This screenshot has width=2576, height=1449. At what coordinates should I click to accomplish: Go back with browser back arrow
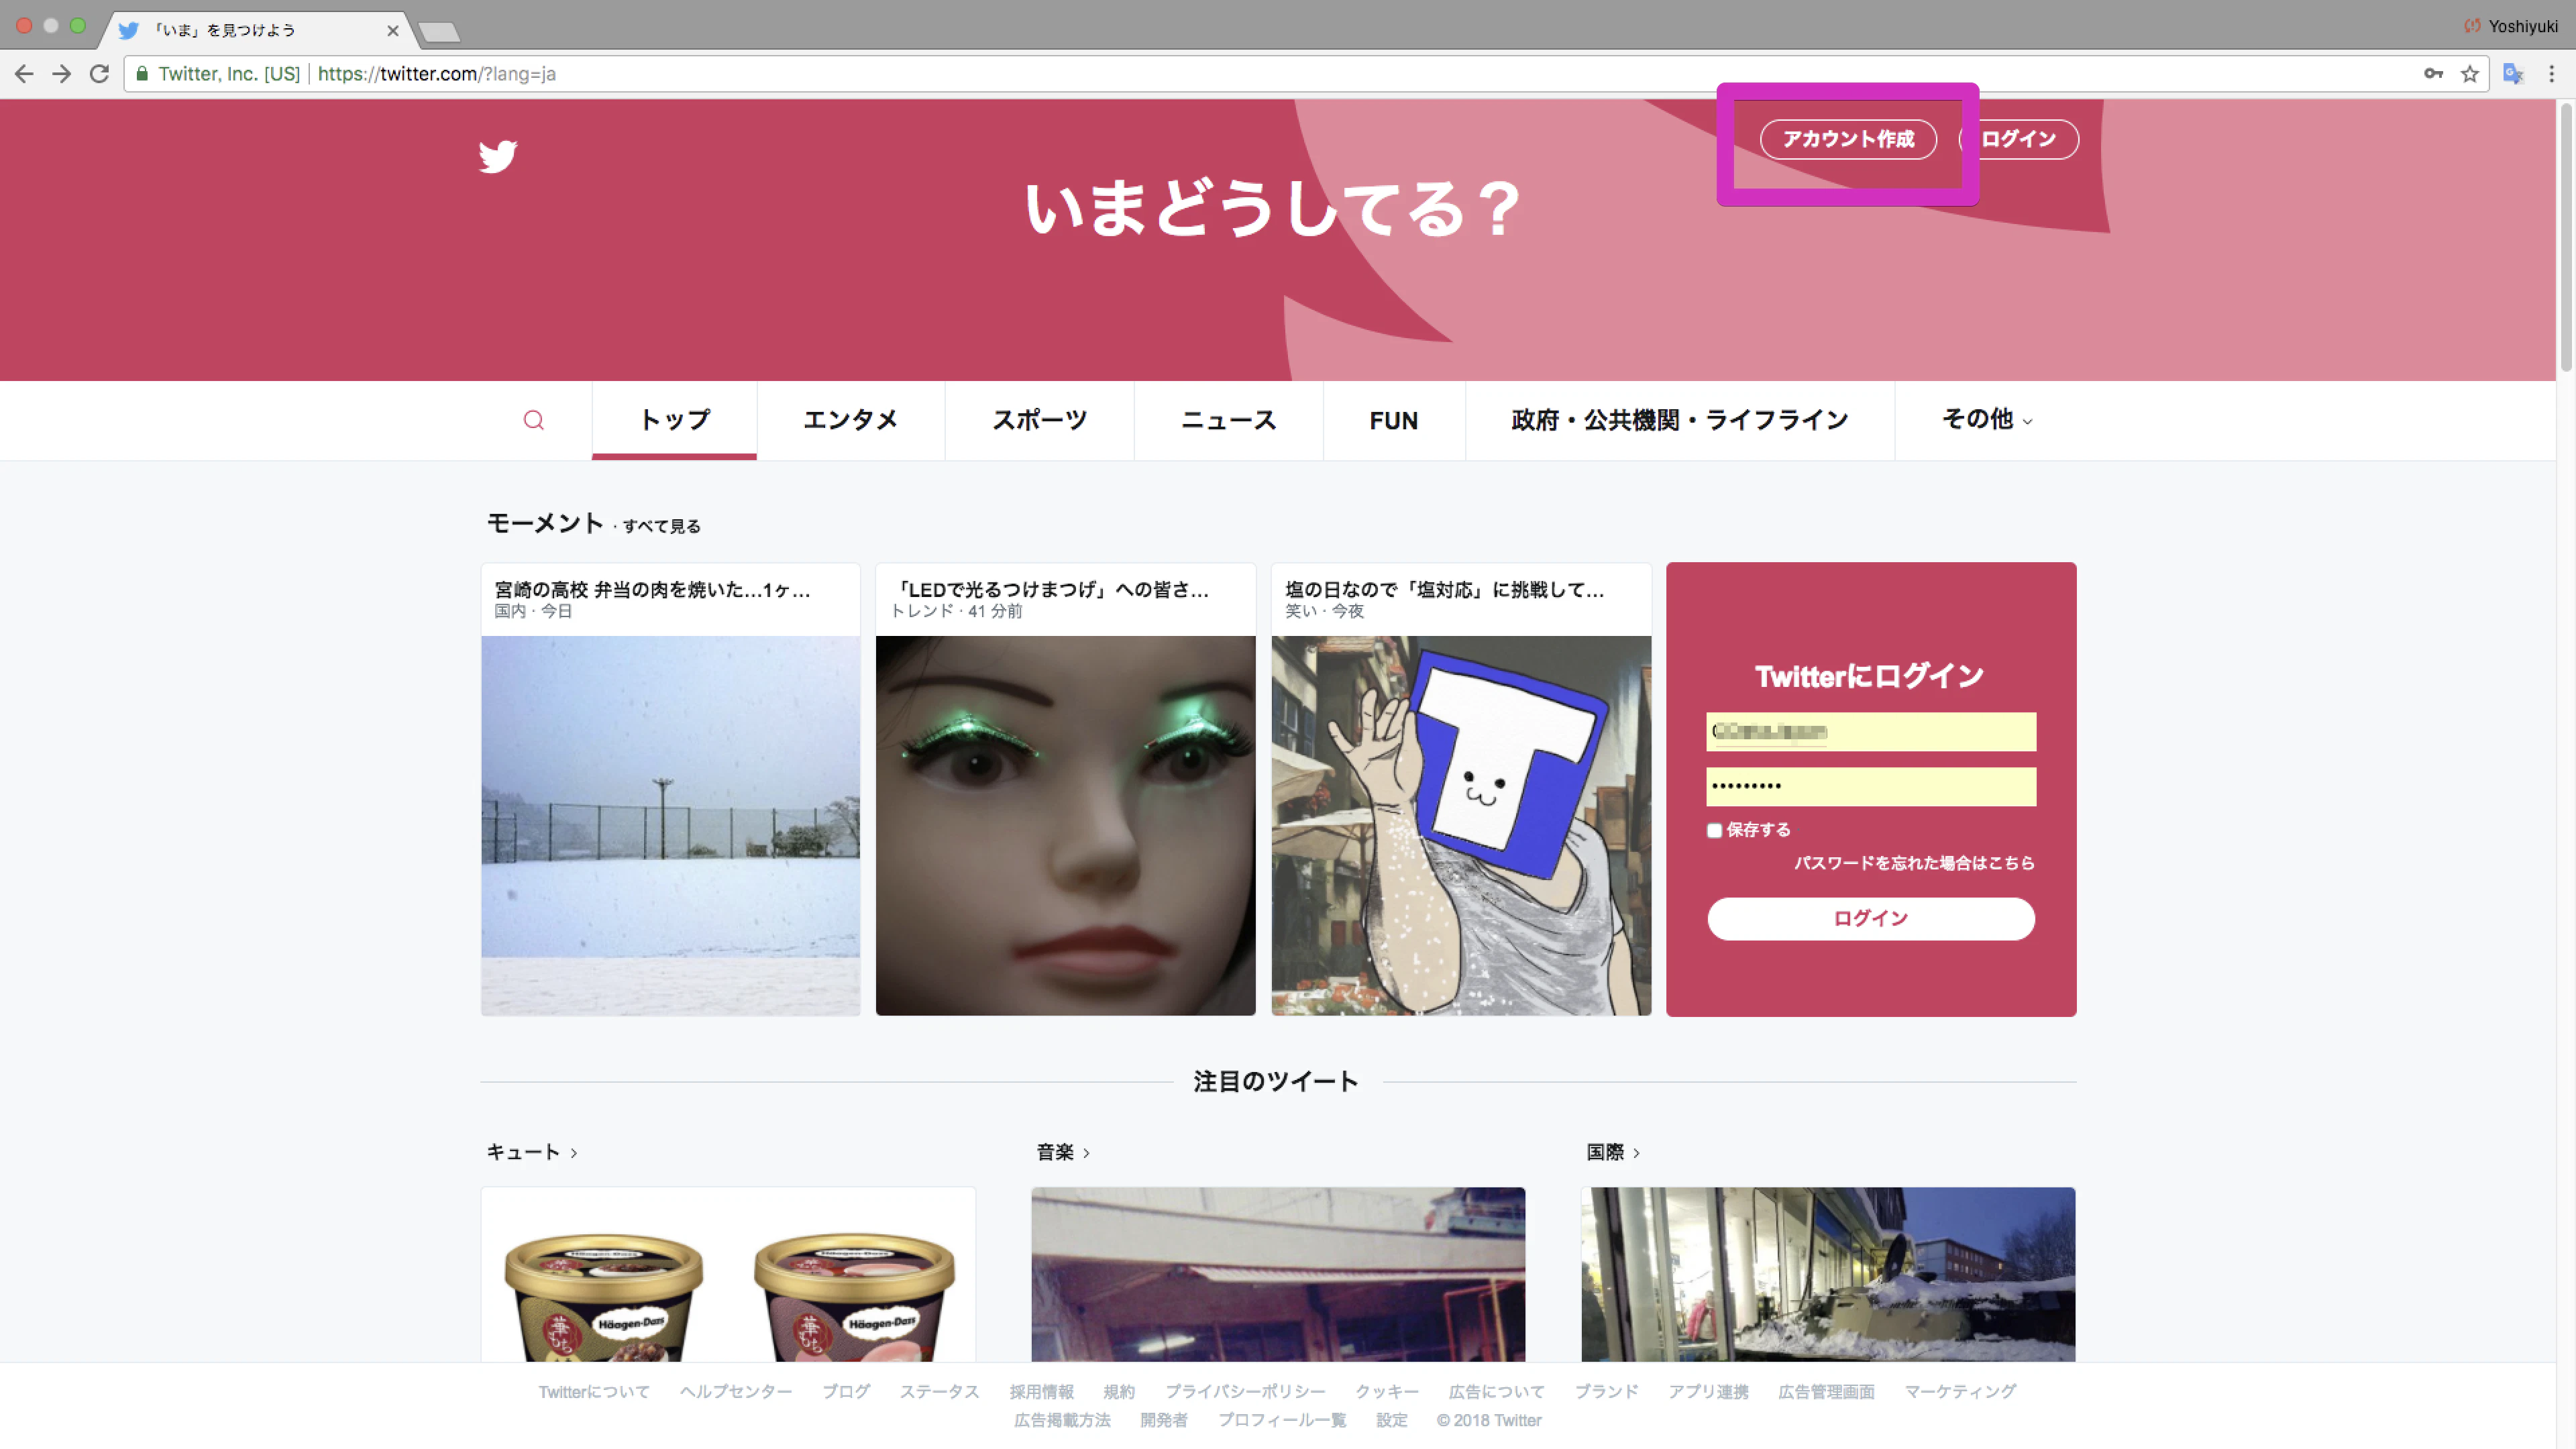[x=24, y=73]
